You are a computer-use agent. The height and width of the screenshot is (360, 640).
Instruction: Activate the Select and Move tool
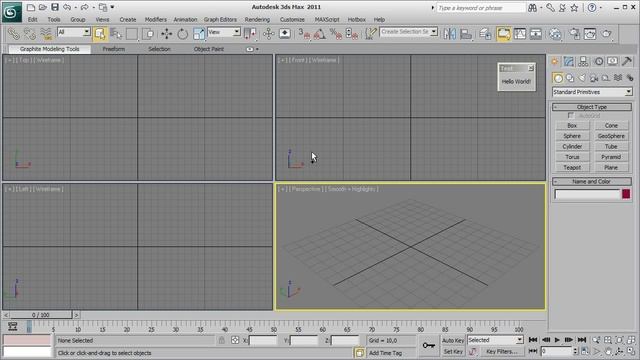click(167, 33)
